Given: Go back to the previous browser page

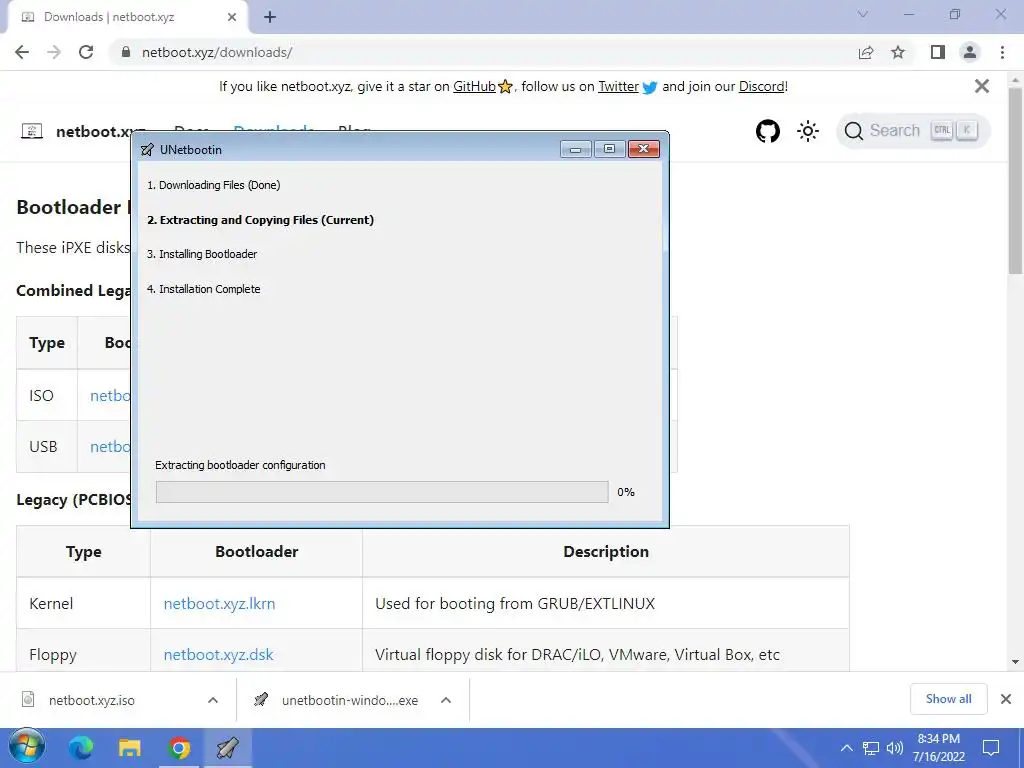Looking at the screenshot, I should [22, 52].
